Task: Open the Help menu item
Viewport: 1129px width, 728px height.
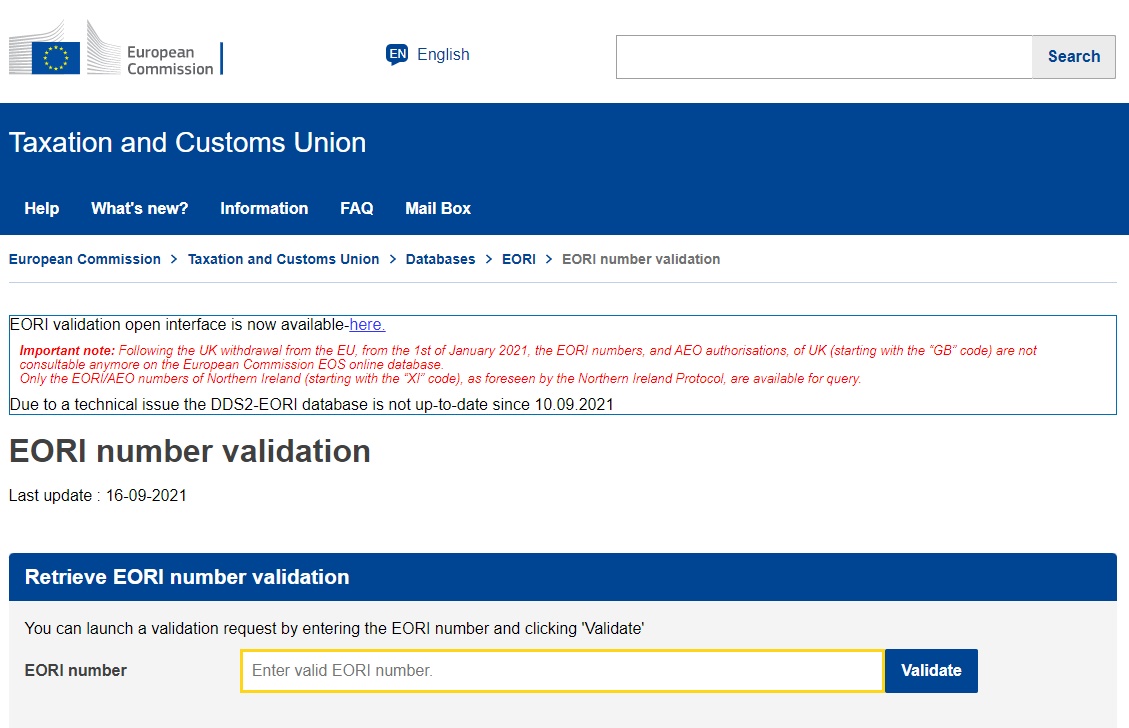Action: [42, 209]
